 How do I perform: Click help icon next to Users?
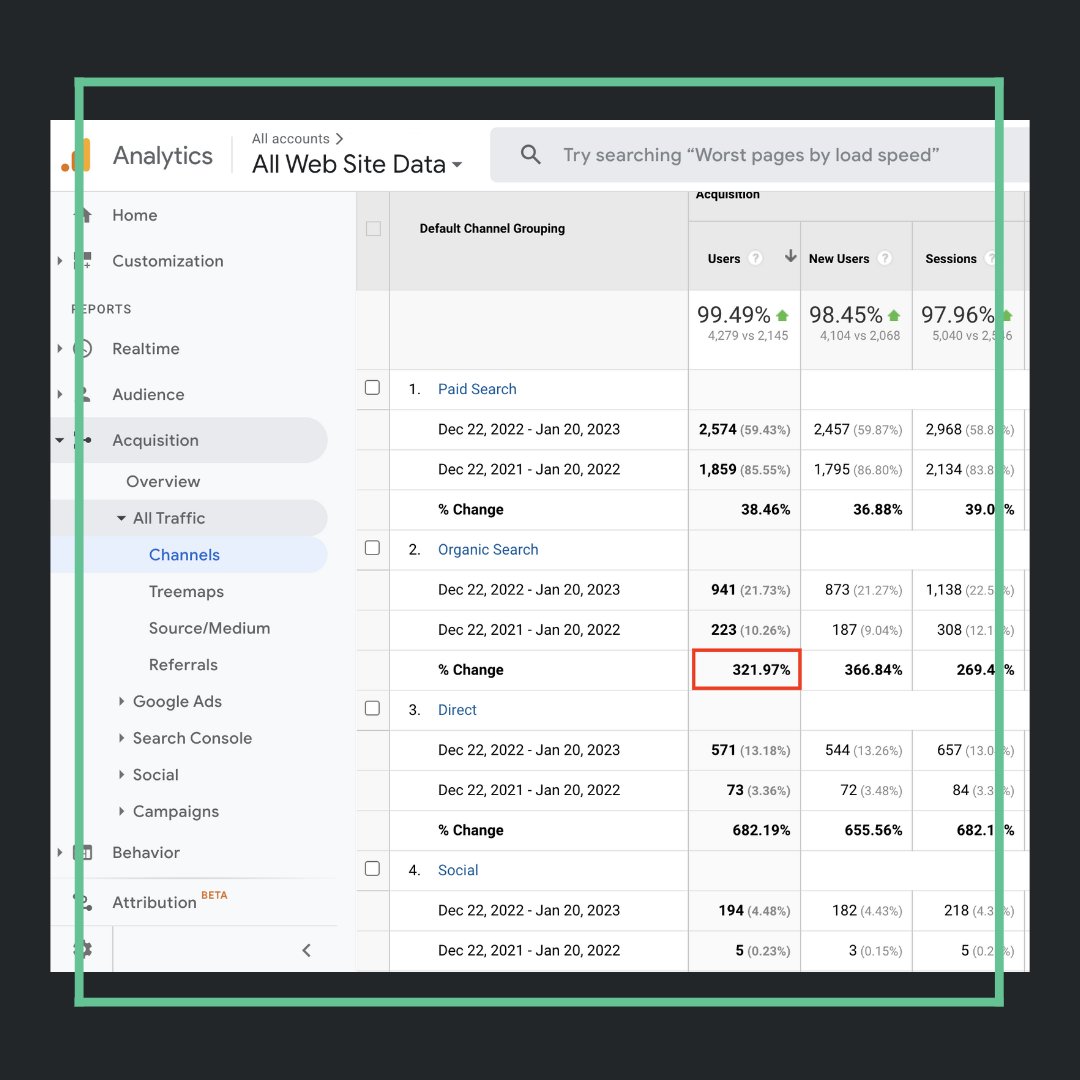pos(756,258)
